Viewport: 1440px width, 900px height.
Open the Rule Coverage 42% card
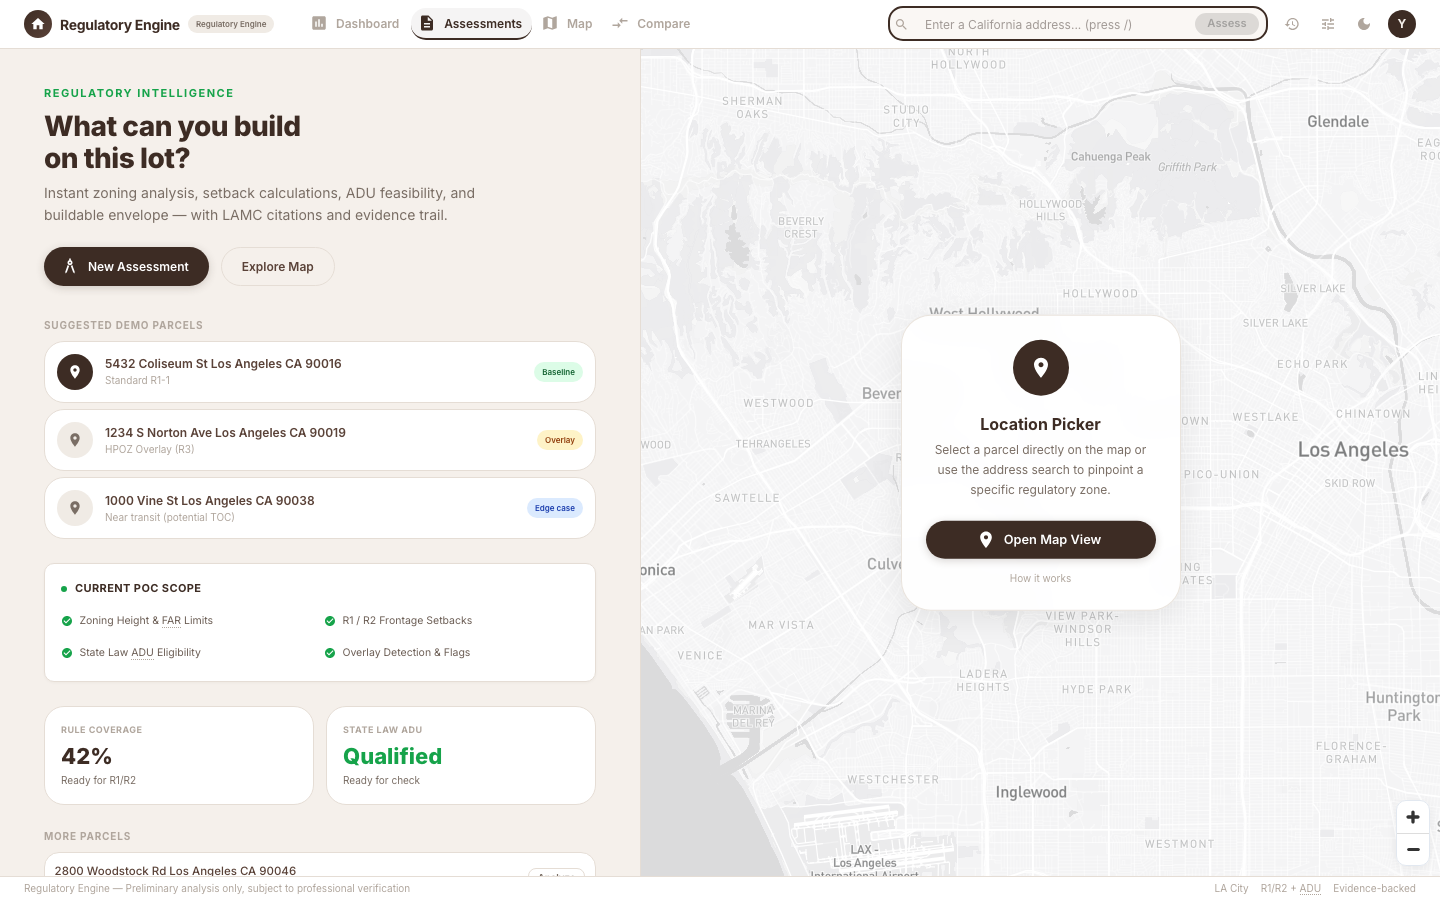pos(179,756)
